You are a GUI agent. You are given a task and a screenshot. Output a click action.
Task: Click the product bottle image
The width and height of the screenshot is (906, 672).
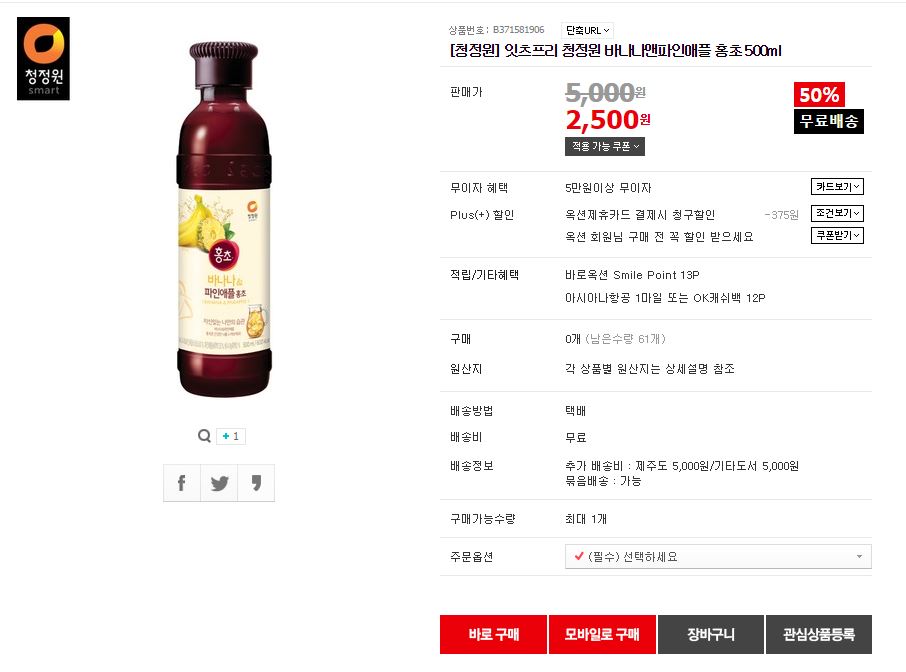point(224,219)
